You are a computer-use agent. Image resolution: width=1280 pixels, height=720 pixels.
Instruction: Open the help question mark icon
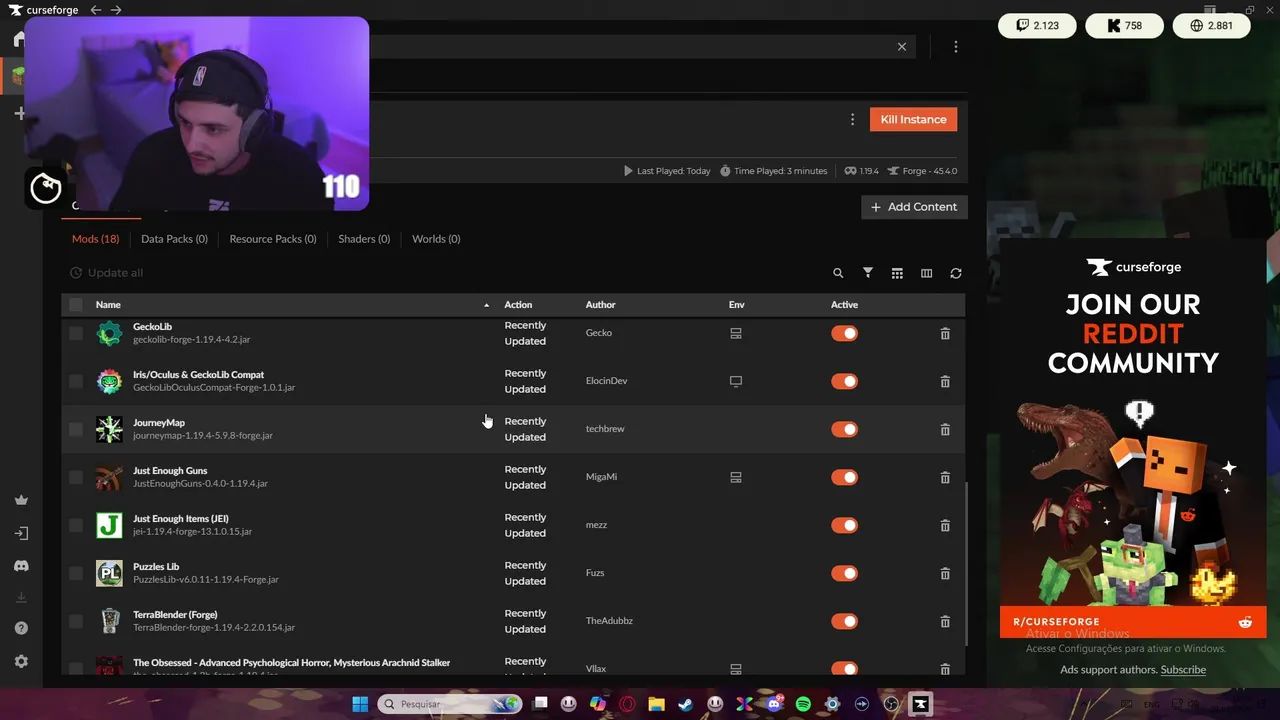tap(21, 628)
